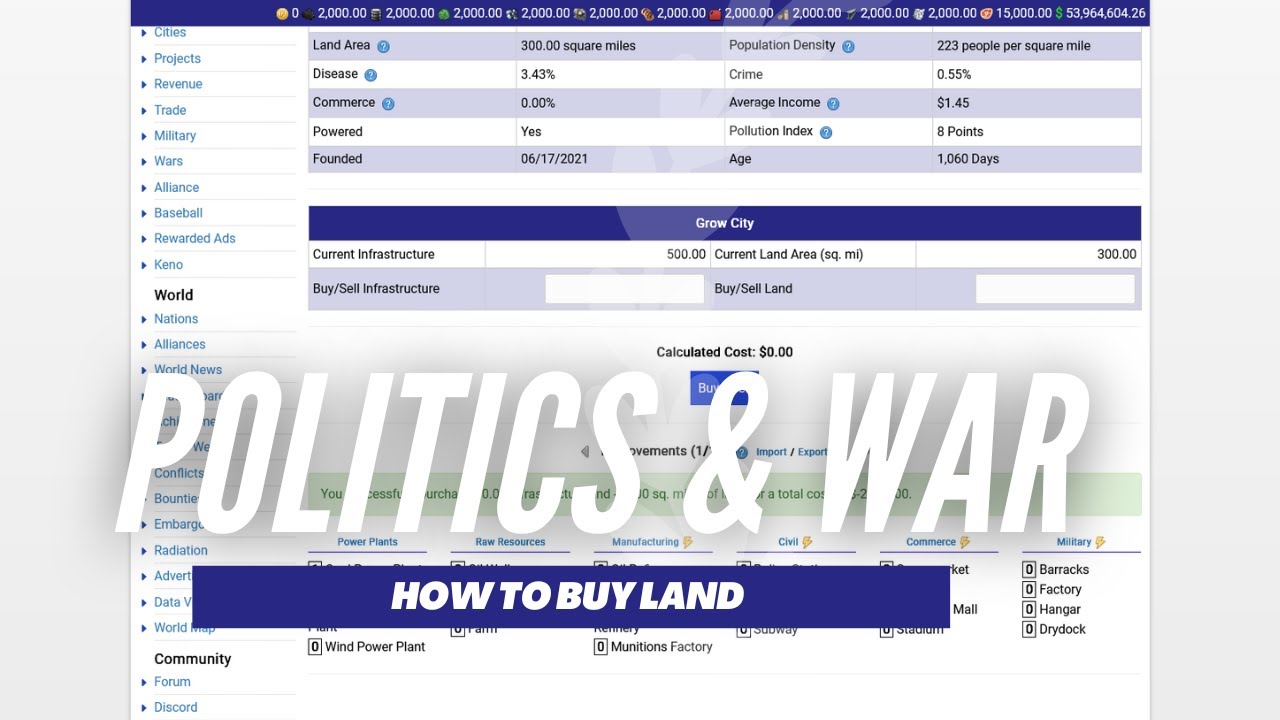
Task: Click the Wind Power Plant count box
Action: pyautogui.click(x=315, y=647)
